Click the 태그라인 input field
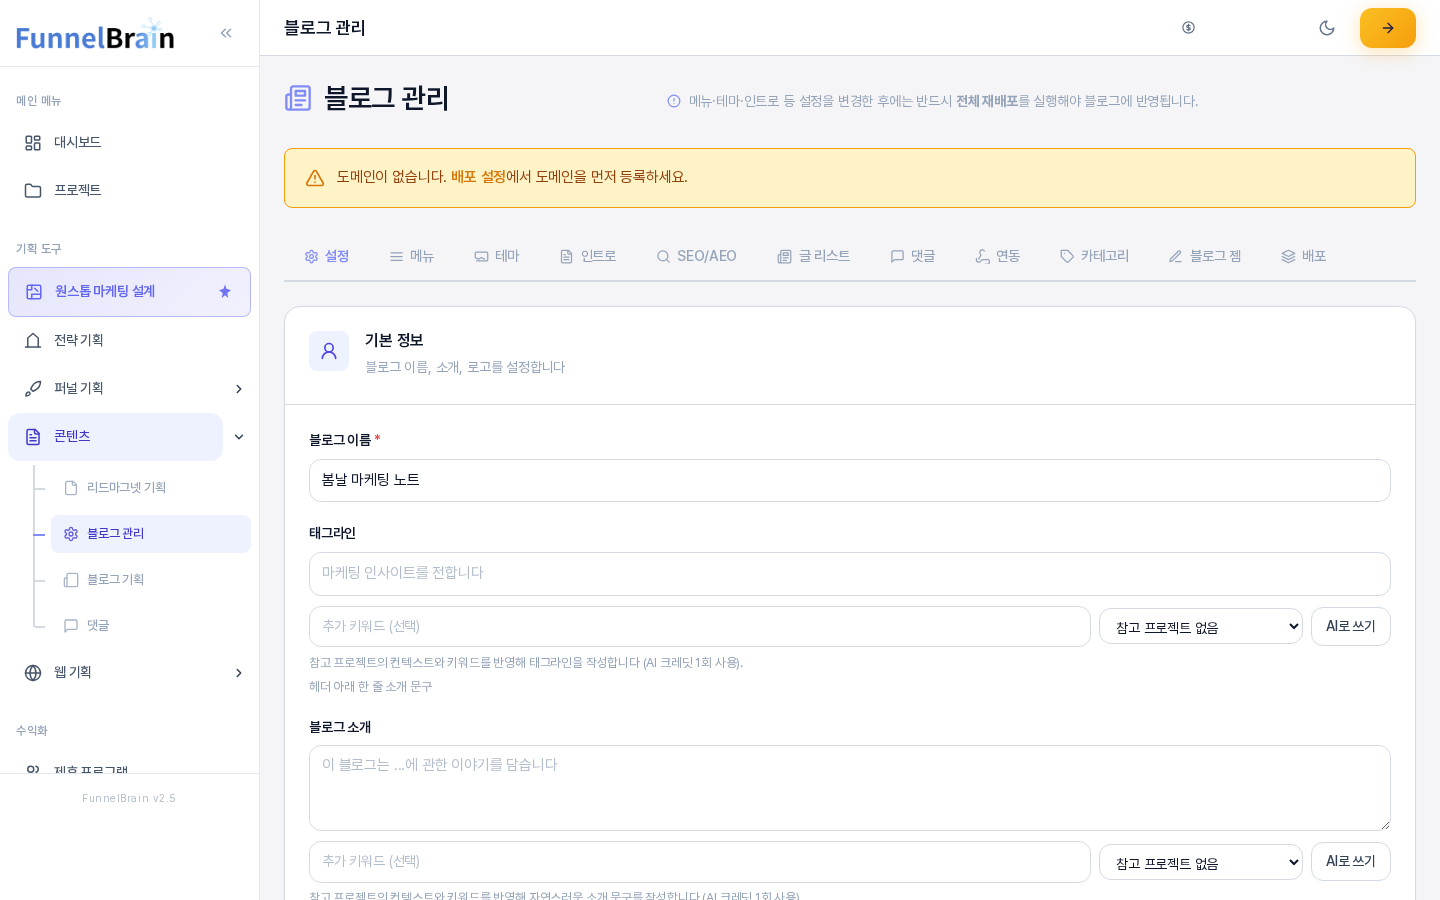 850,574
